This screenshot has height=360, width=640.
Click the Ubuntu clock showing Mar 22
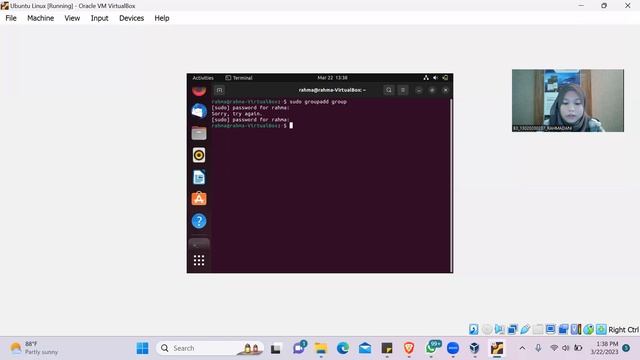click(332, 78)
